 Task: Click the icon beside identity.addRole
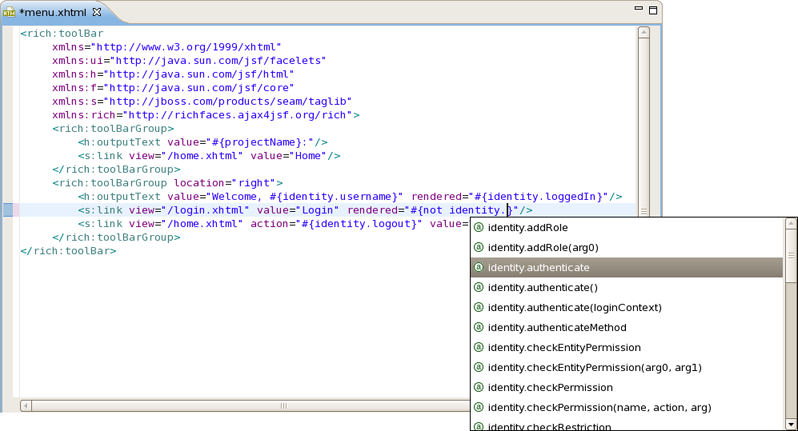(478, 227)
